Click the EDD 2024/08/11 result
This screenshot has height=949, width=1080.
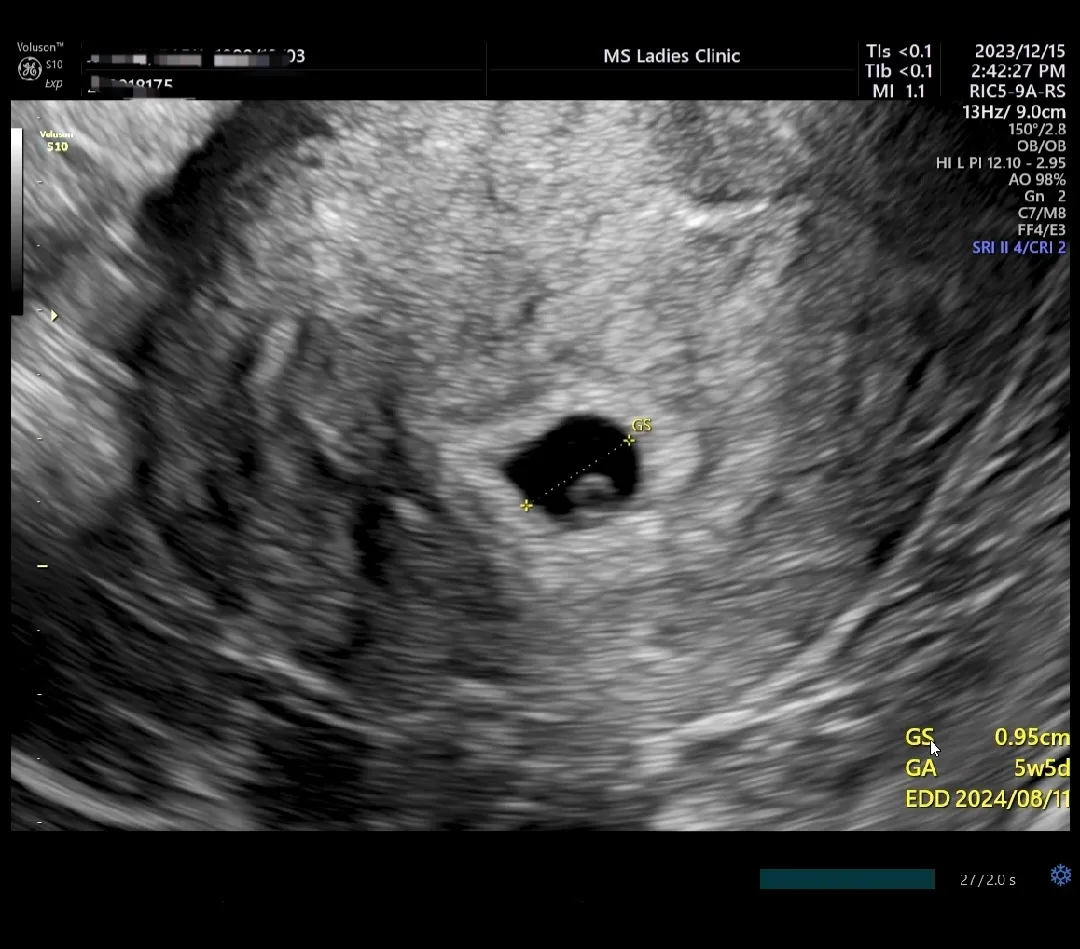click(987, 799)
